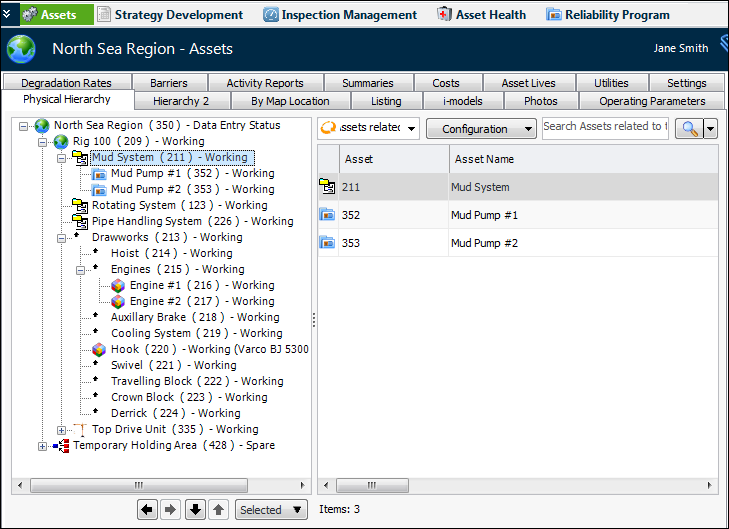Click the globe icon beside Rig 100
This screenshot has width=729, height=529.
[x=61, y=141]
